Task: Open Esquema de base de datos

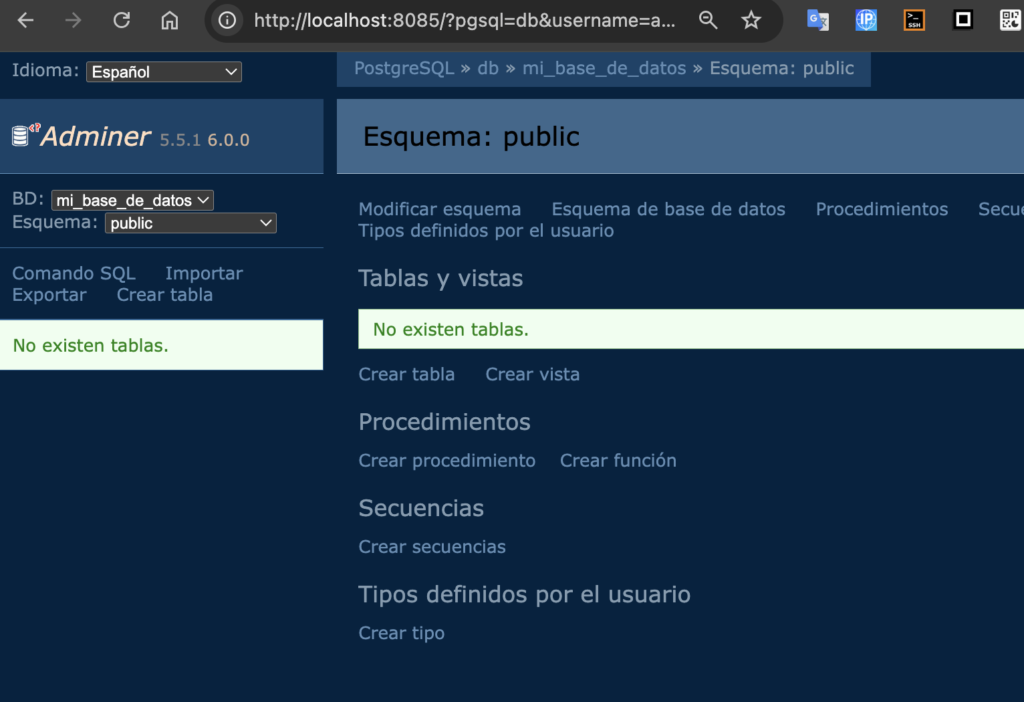Action: (x=668, y=209)
